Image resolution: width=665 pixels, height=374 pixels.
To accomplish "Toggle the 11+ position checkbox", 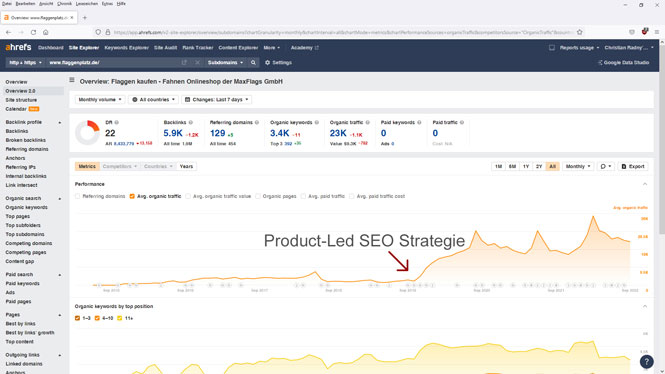I will [120, 318].
